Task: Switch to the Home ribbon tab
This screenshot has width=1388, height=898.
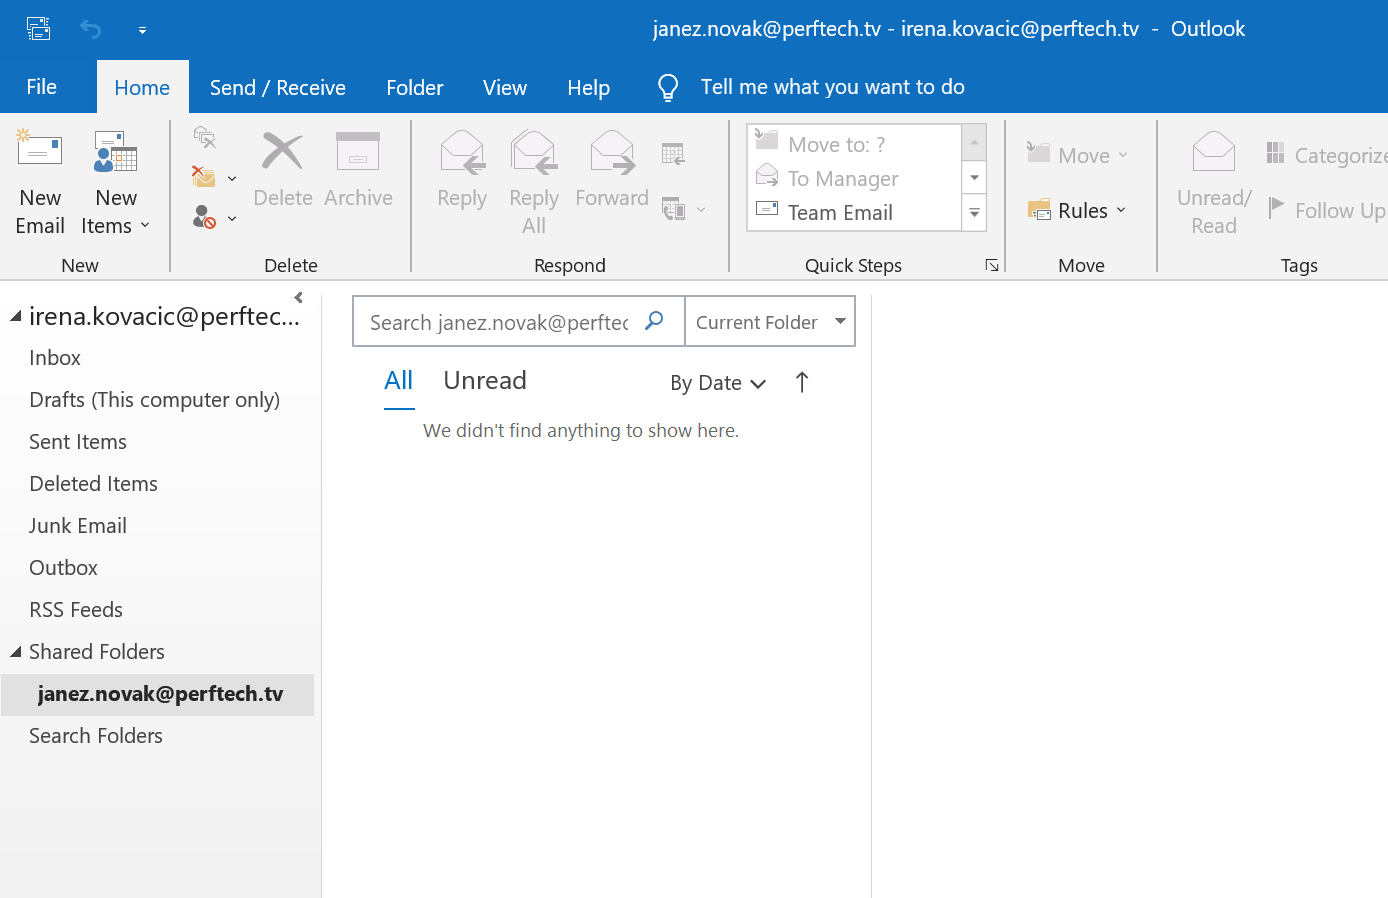Action: [x=142, y=87]
